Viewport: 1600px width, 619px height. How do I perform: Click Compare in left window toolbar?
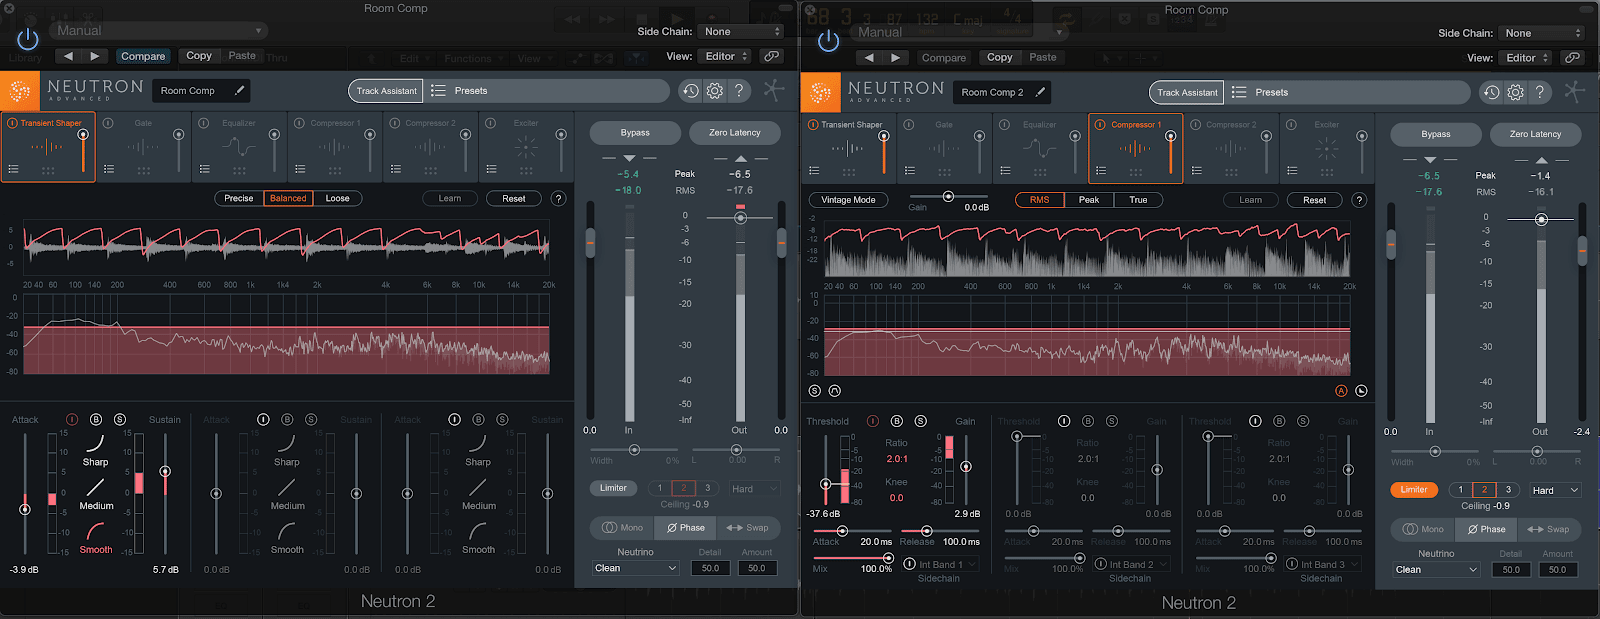tap(143, 56)
